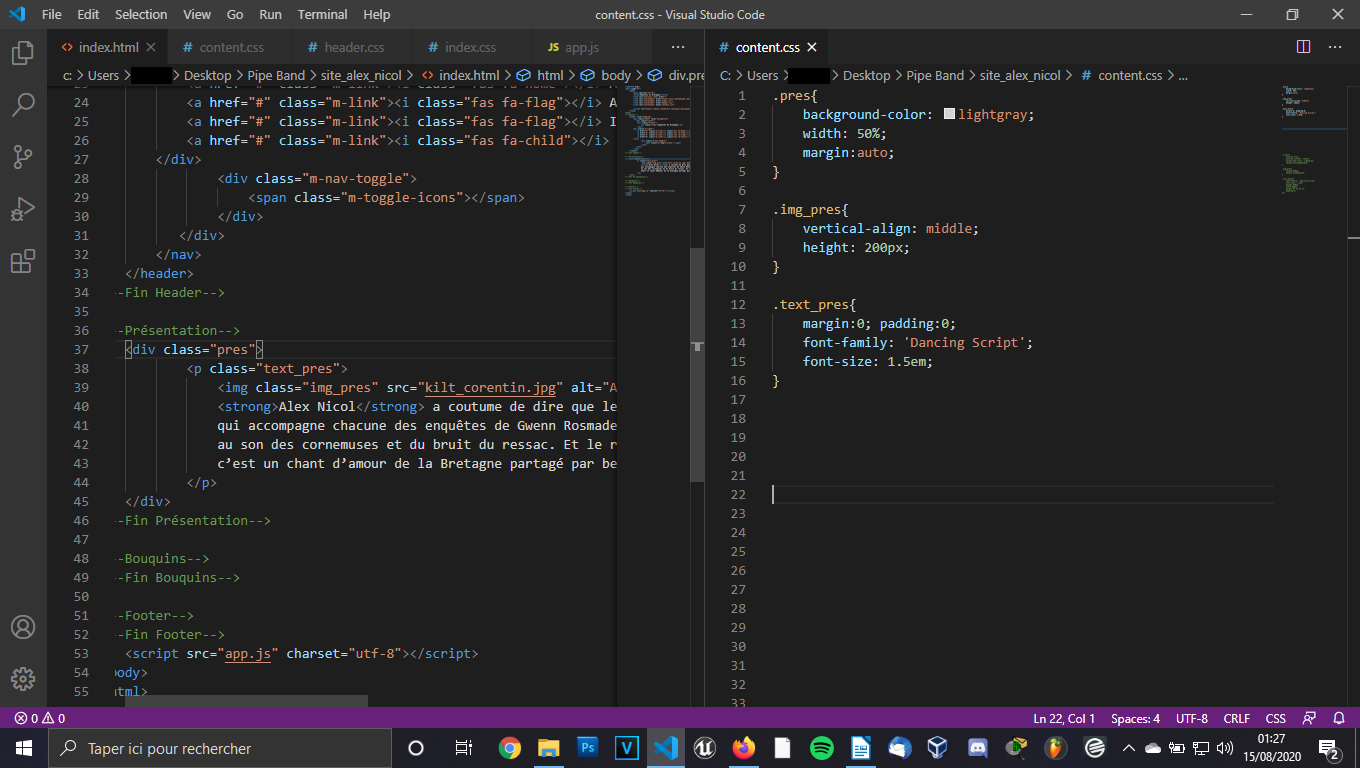Open more actions of left editor group

click(678, 47)
